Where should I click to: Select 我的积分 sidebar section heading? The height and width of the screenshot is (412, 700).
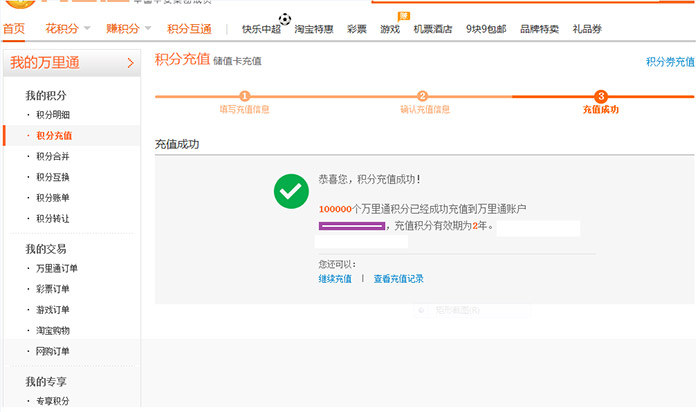click(x=46, y=96)
